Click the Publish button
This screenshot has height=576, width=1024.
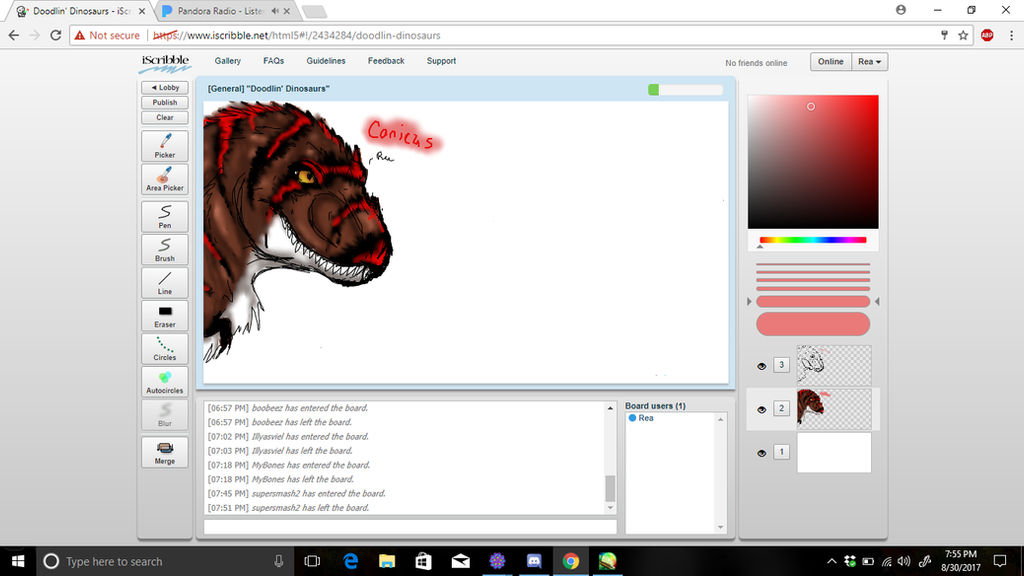click(165, 103)
